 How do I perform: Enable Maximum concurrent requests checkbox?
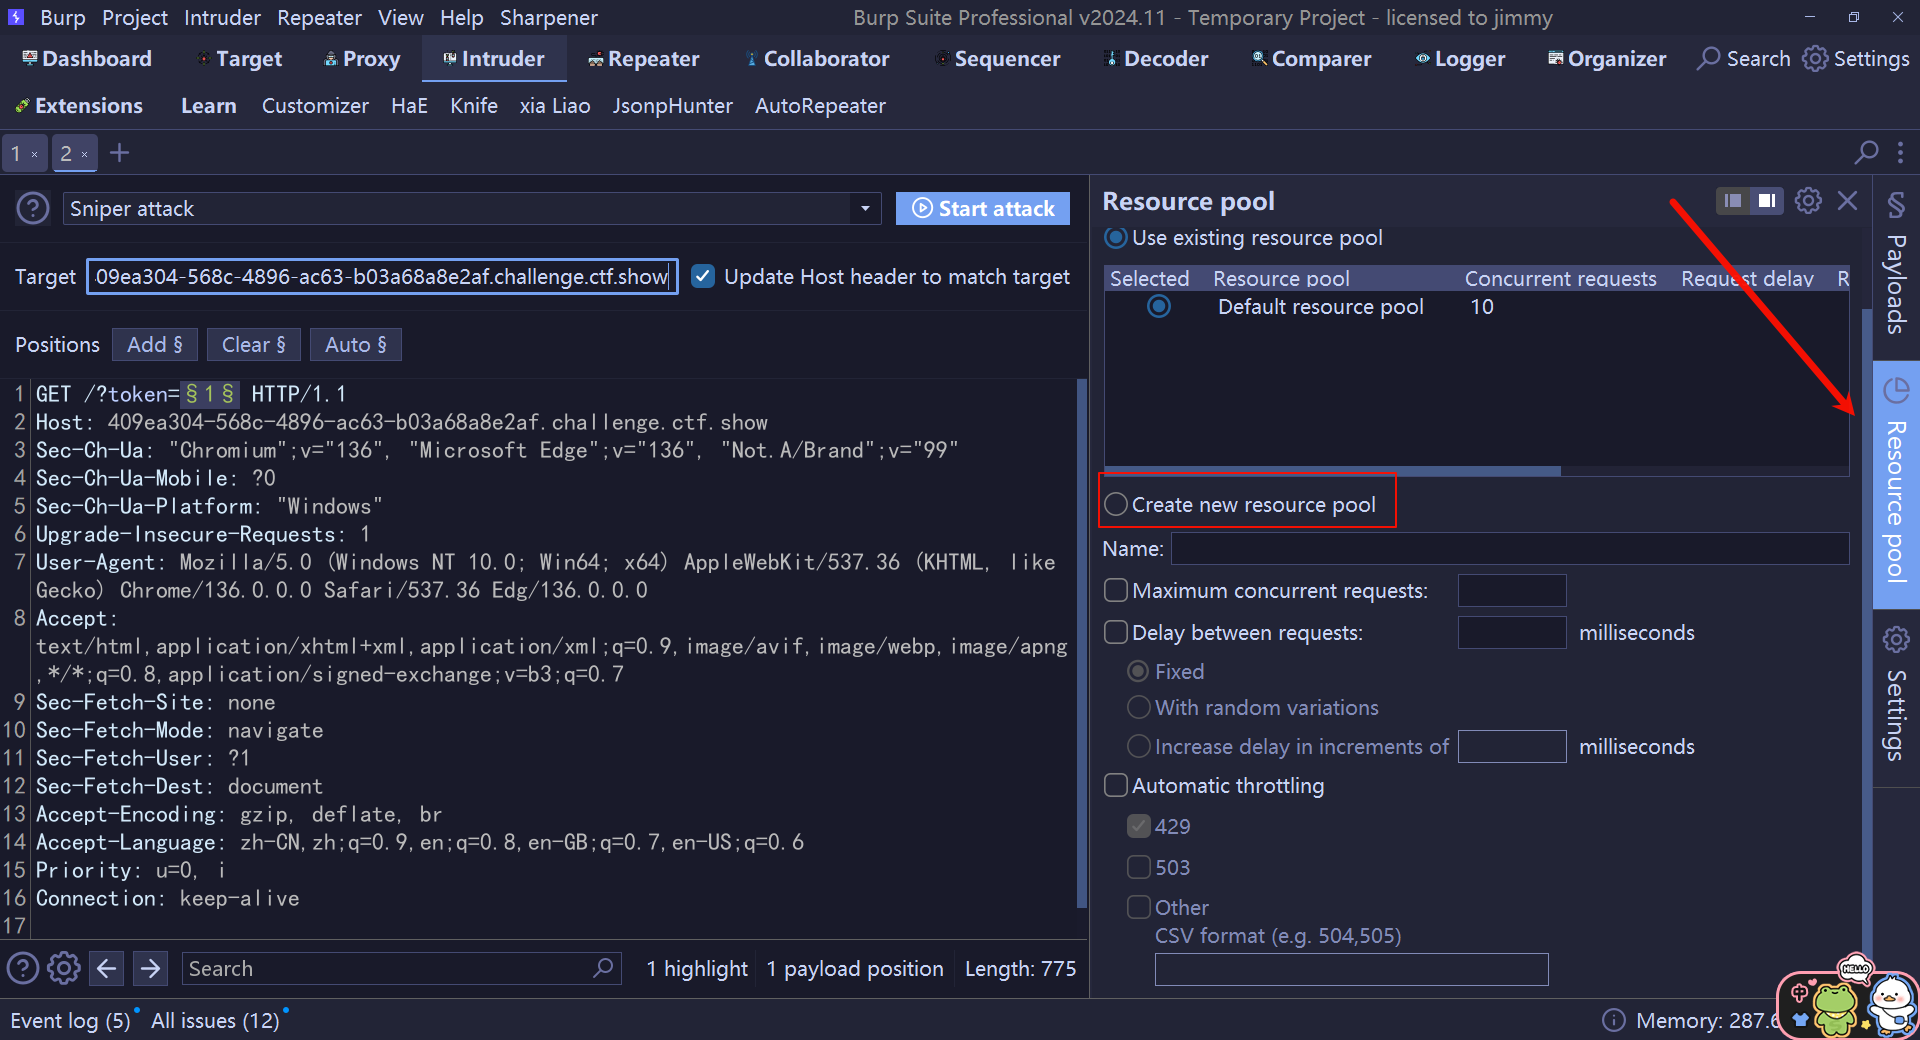1116,590
